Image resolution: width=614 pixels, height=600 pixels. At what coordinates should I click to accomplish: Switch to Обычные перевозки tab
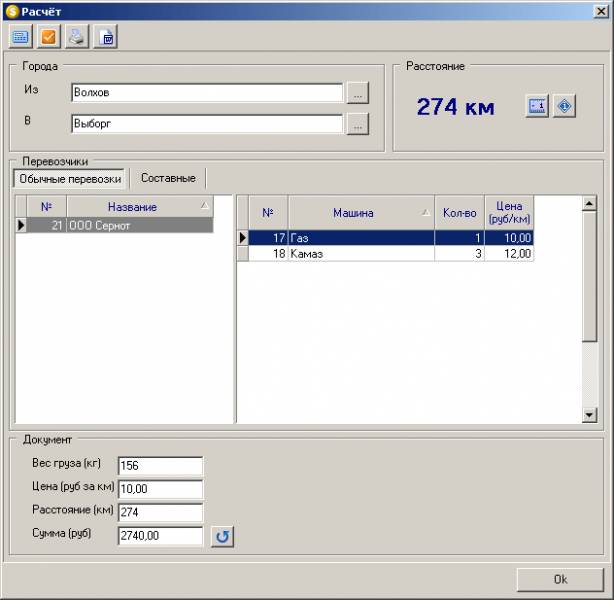coord(69,179)
